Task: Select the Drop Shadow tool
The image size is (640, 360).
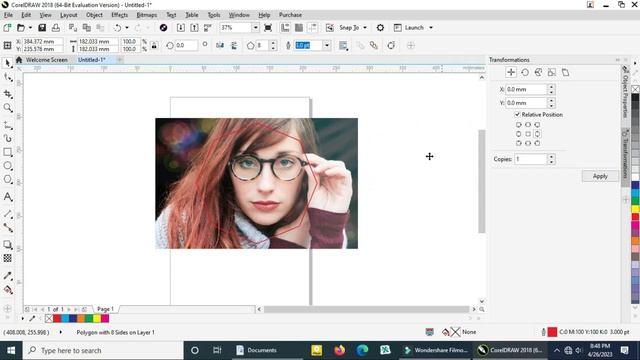Action: click(7, 244)
